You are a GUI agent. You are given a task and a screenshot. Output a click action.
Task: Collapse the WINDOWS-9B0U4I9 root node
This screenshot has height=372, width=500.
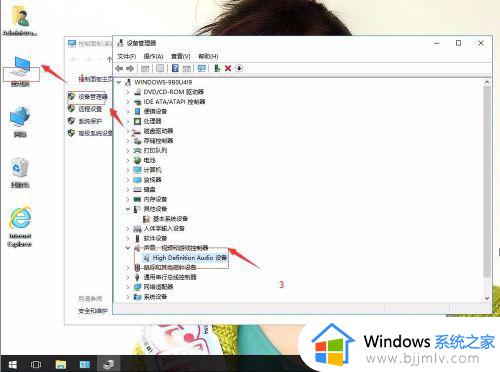[x=119, y=82]
